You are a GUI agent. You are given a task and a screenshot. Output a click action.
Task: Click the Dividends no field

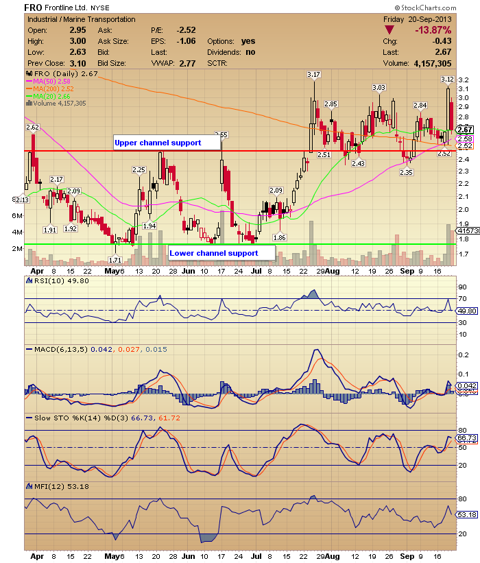click(x=231, y=52)
